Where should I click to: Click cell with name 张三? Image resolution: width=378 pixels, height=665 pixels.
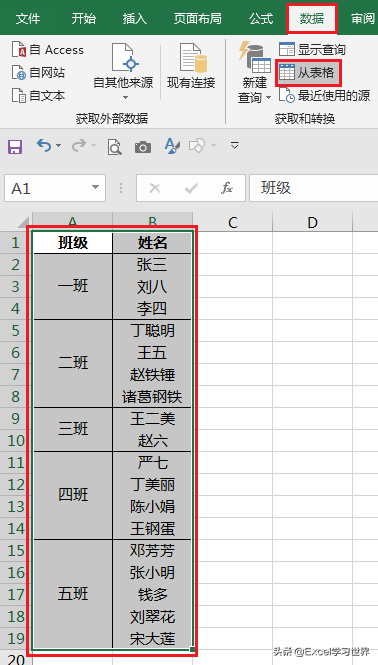[x=152, y=265]
